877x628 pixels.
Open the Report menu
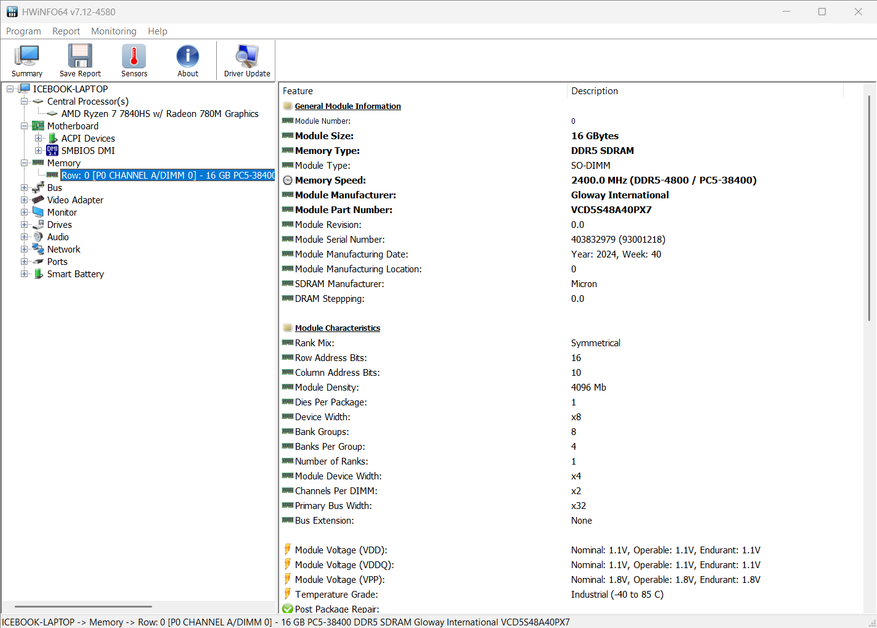[x=66, y=31]
